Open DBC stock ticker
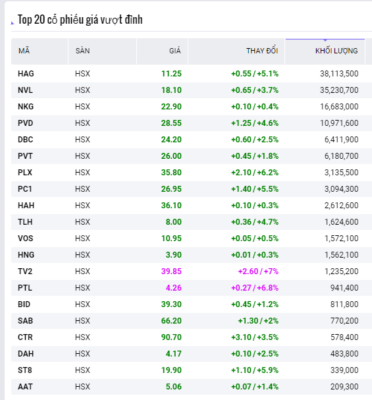The width and height of the screenshot is (372, 400). click(25, 140)
